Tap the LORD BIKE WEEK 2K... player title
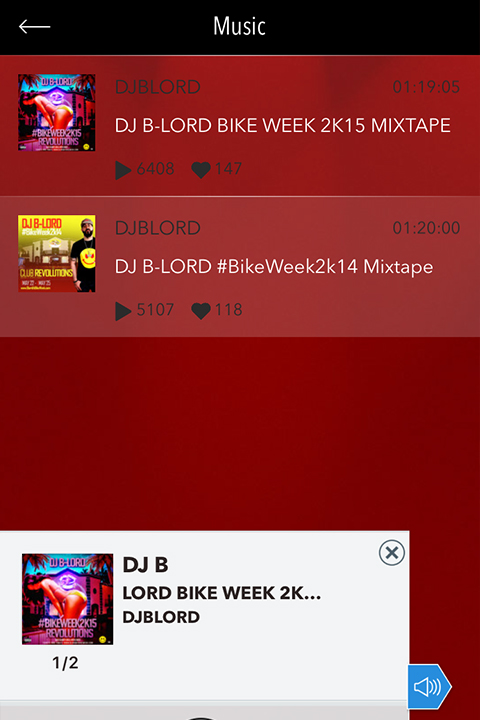 [x=221, y=593]
